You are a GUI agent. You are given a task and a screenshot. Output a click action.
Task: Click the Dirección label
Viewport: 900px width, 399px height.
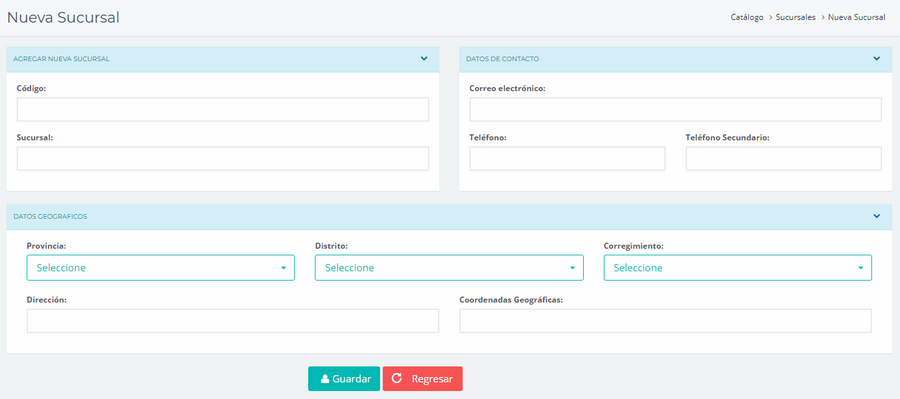[46, 300]
